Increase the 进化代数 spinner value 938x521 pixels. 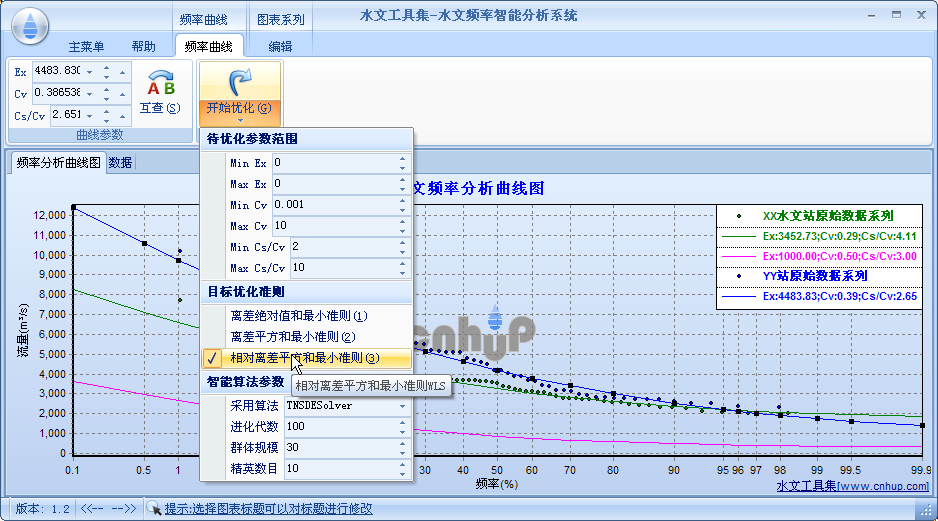(x=403, y=423)
